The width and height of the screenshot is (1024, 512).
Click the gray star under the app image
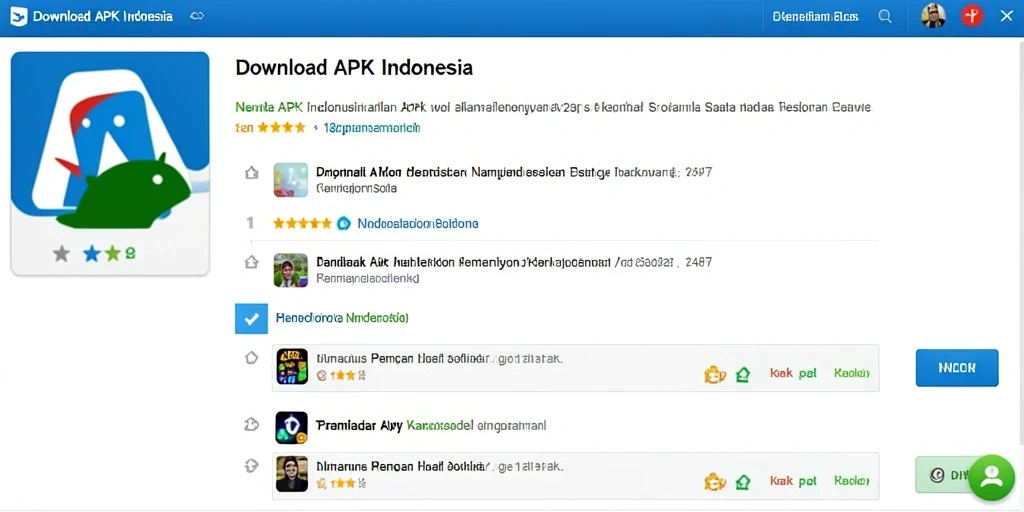(61, 253)
